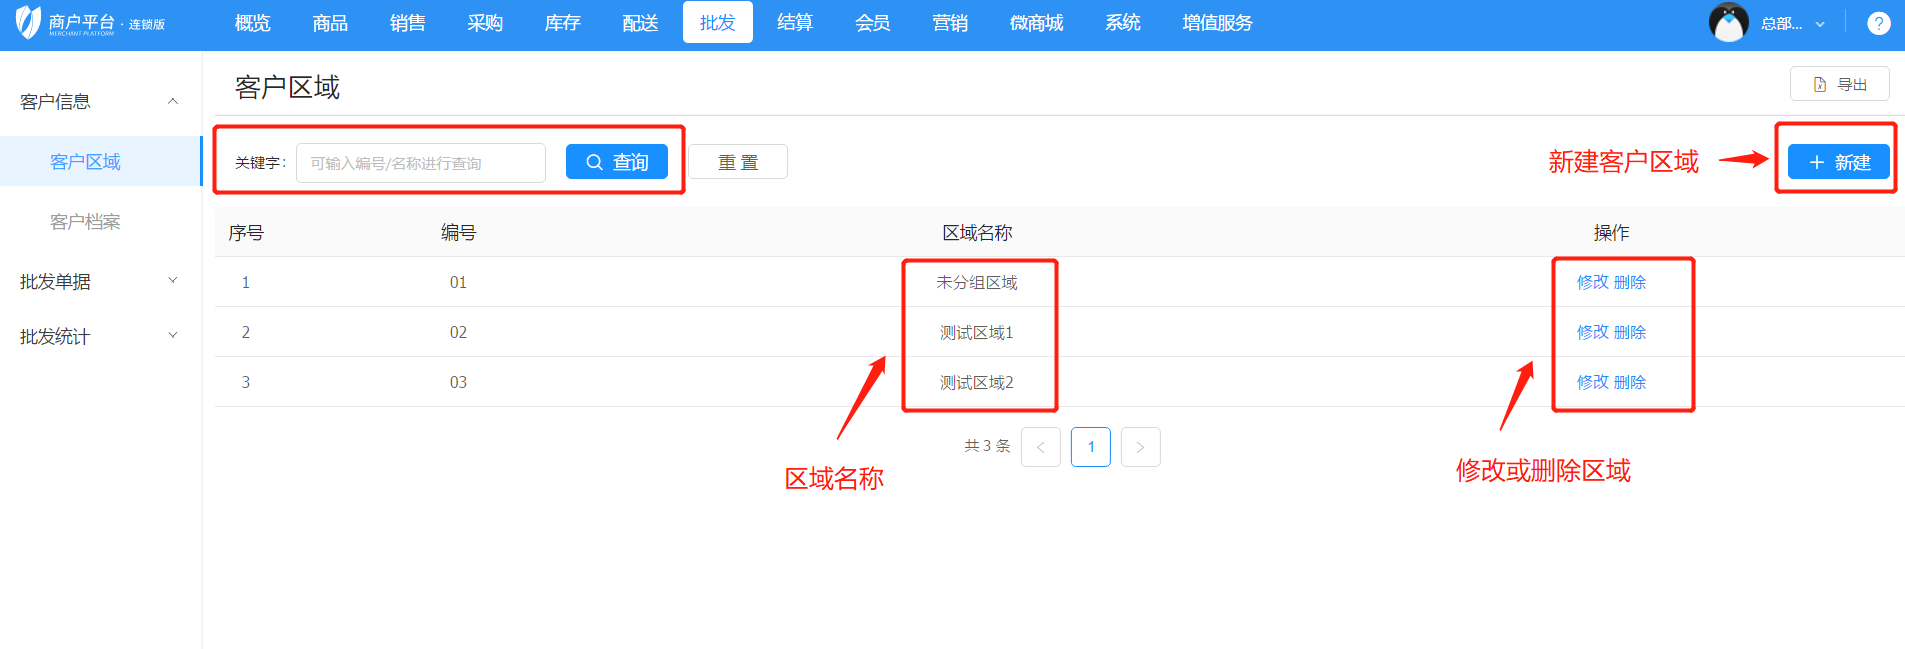Viewport: 1905px width, 649px height.
Task: Click the export (导出) file button
Action: tap(1839, 85)
